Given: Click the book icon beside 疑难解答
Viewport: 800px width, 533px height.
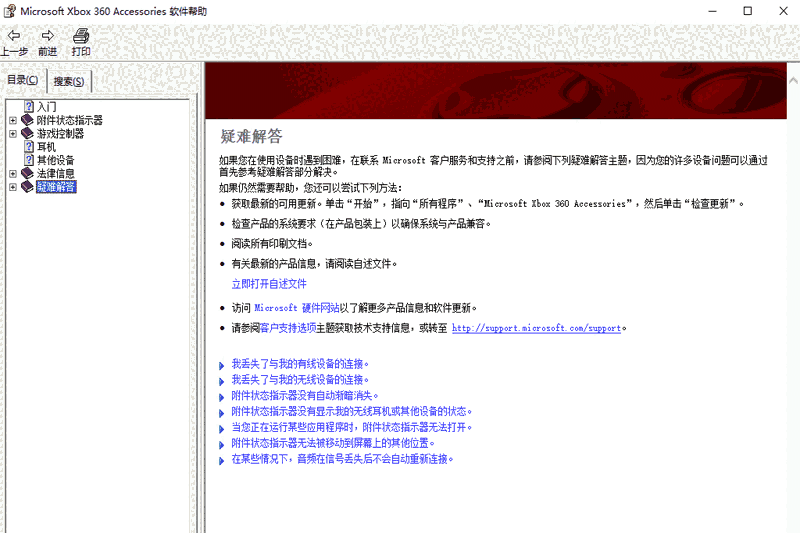Looking at the screenshot, I should 27,187.
